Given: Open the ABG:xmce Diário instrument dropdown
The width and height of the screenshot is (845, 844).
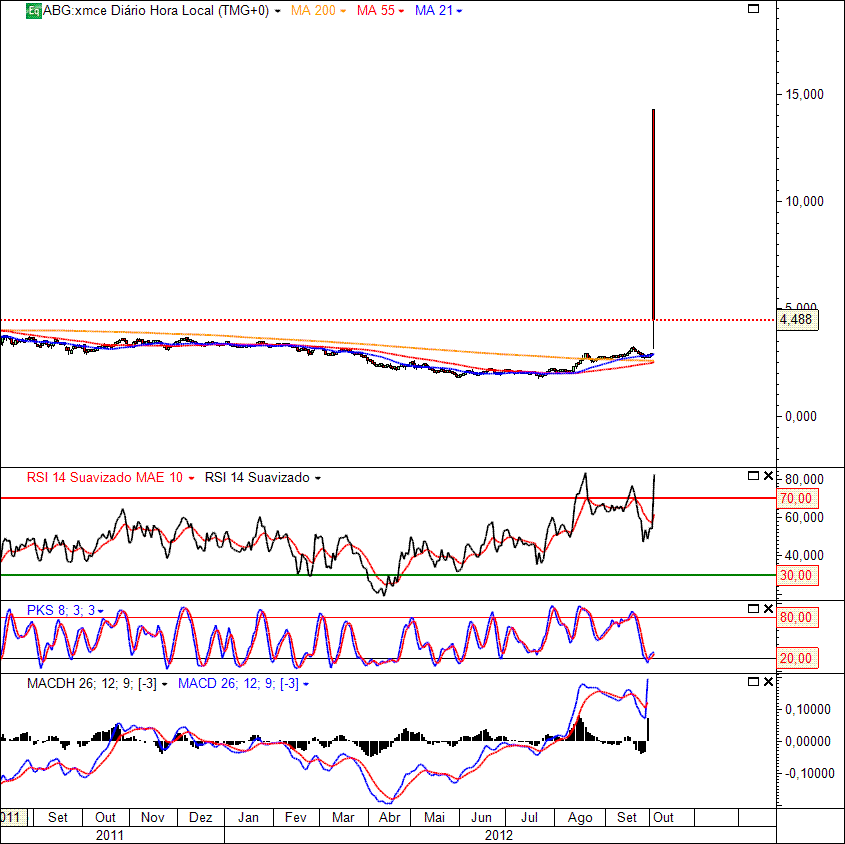Looking at the screenshot, I should 278,11.
